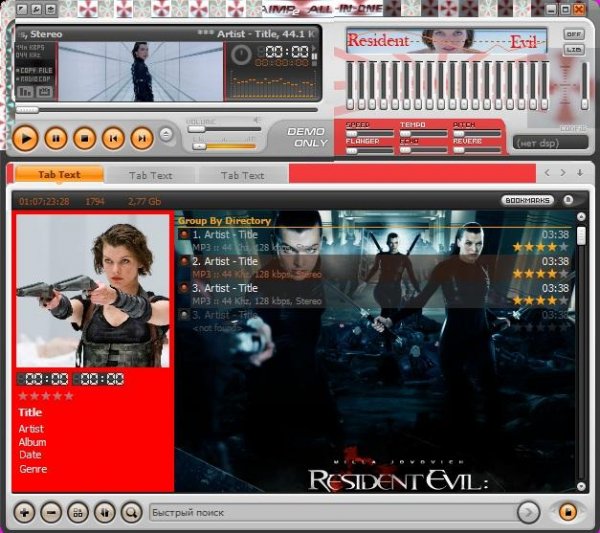The width and height of the screenshot is (600, 533).
Task: Click the star rating in the track info panel
Action: point(46,396)
